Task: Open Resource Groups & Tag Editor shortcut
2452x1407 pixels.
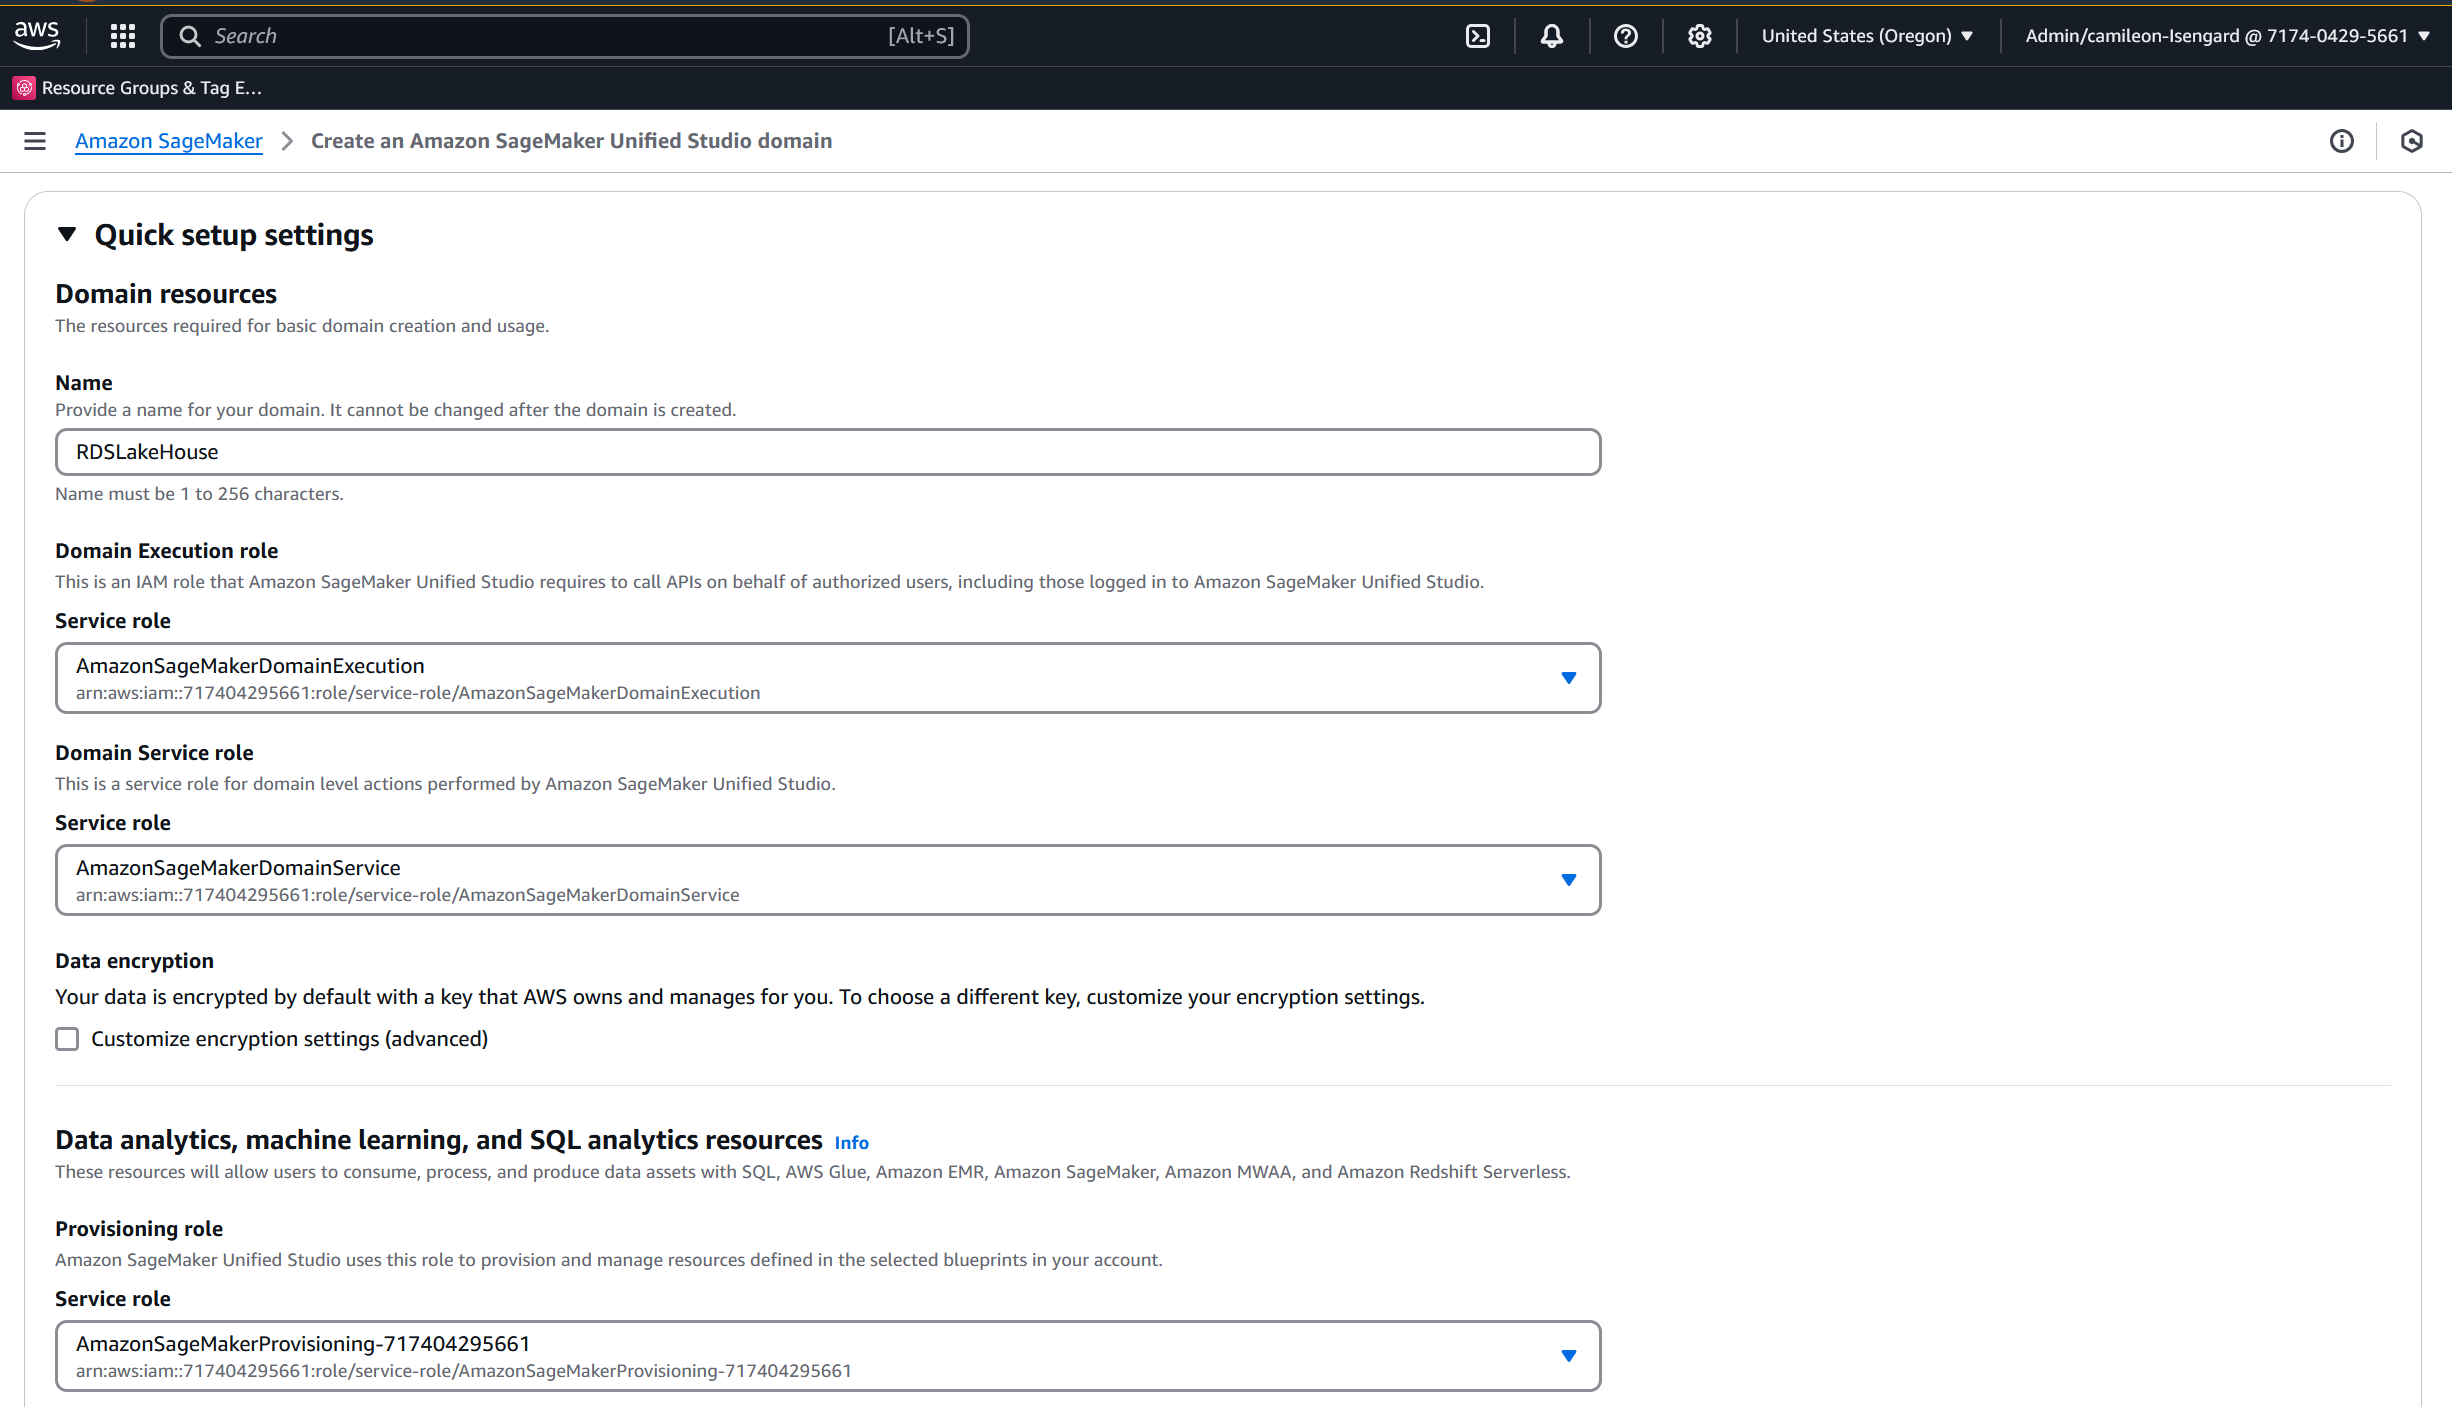Action: (138, 88)
